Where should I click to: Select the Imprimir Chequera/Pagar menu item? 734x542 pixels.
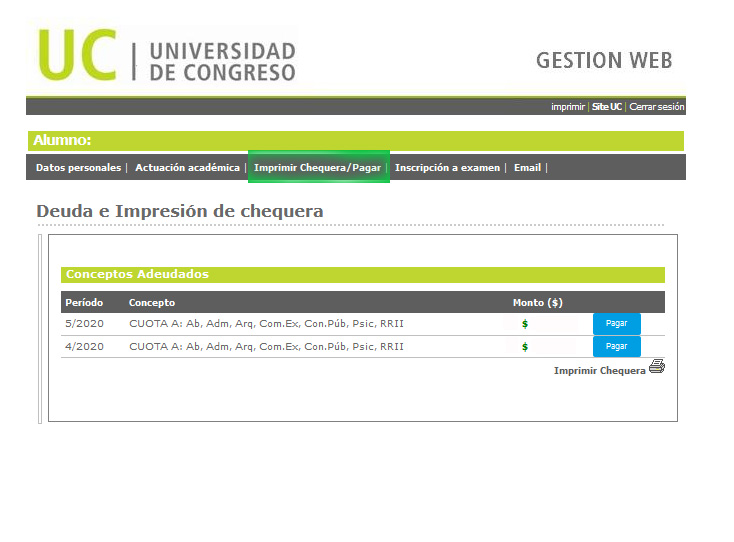tap(317, 168)
